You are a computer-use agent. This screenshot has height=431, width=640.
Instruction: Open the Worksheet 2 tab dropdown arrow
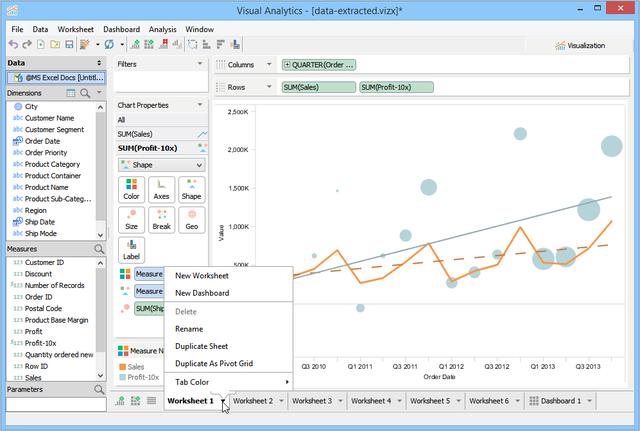[x=283, y=401]
